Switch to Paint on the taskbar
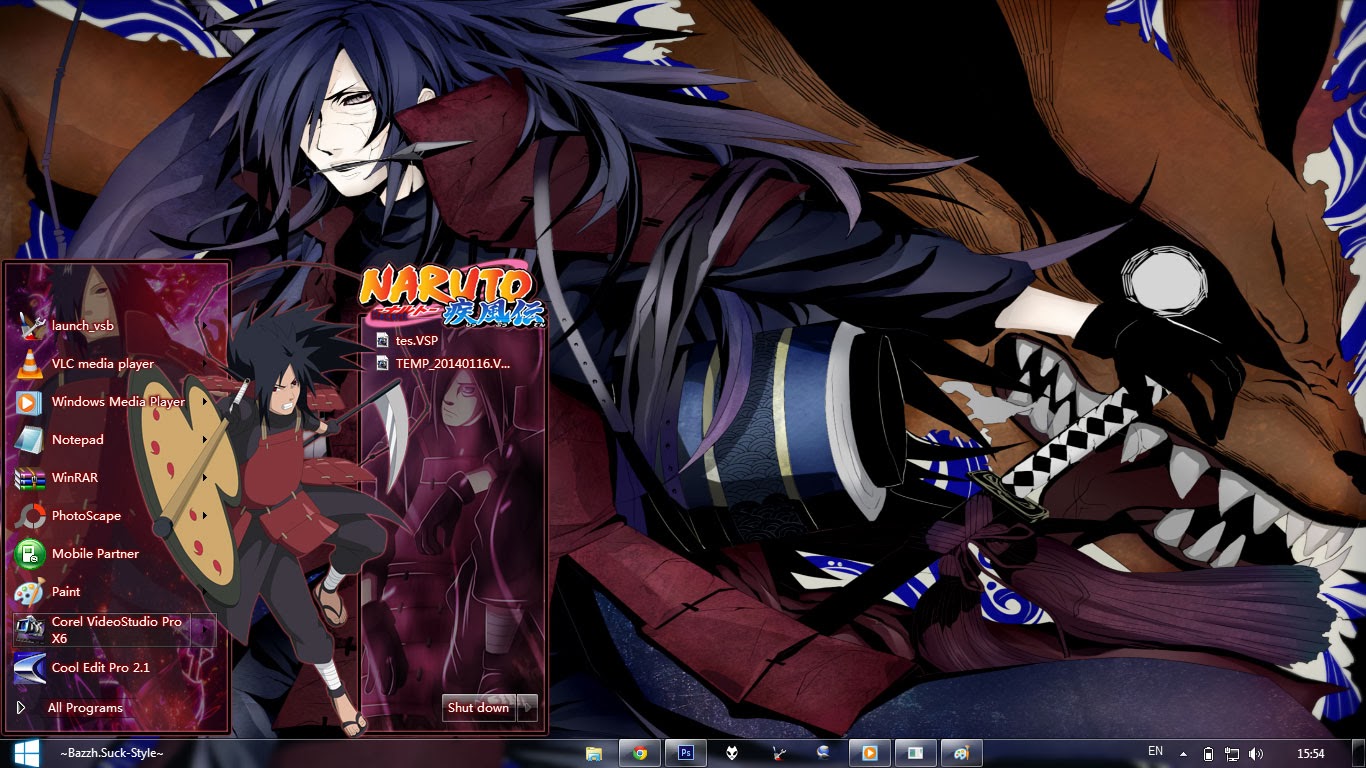 [x=961, y=754]
